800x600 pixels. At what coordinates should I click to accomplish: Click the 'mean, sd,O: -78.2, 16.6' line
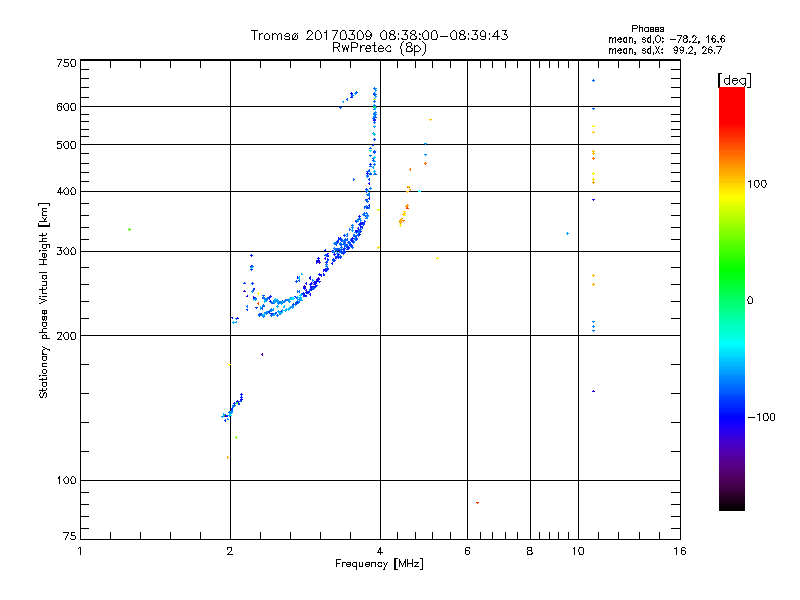point(666,39)
